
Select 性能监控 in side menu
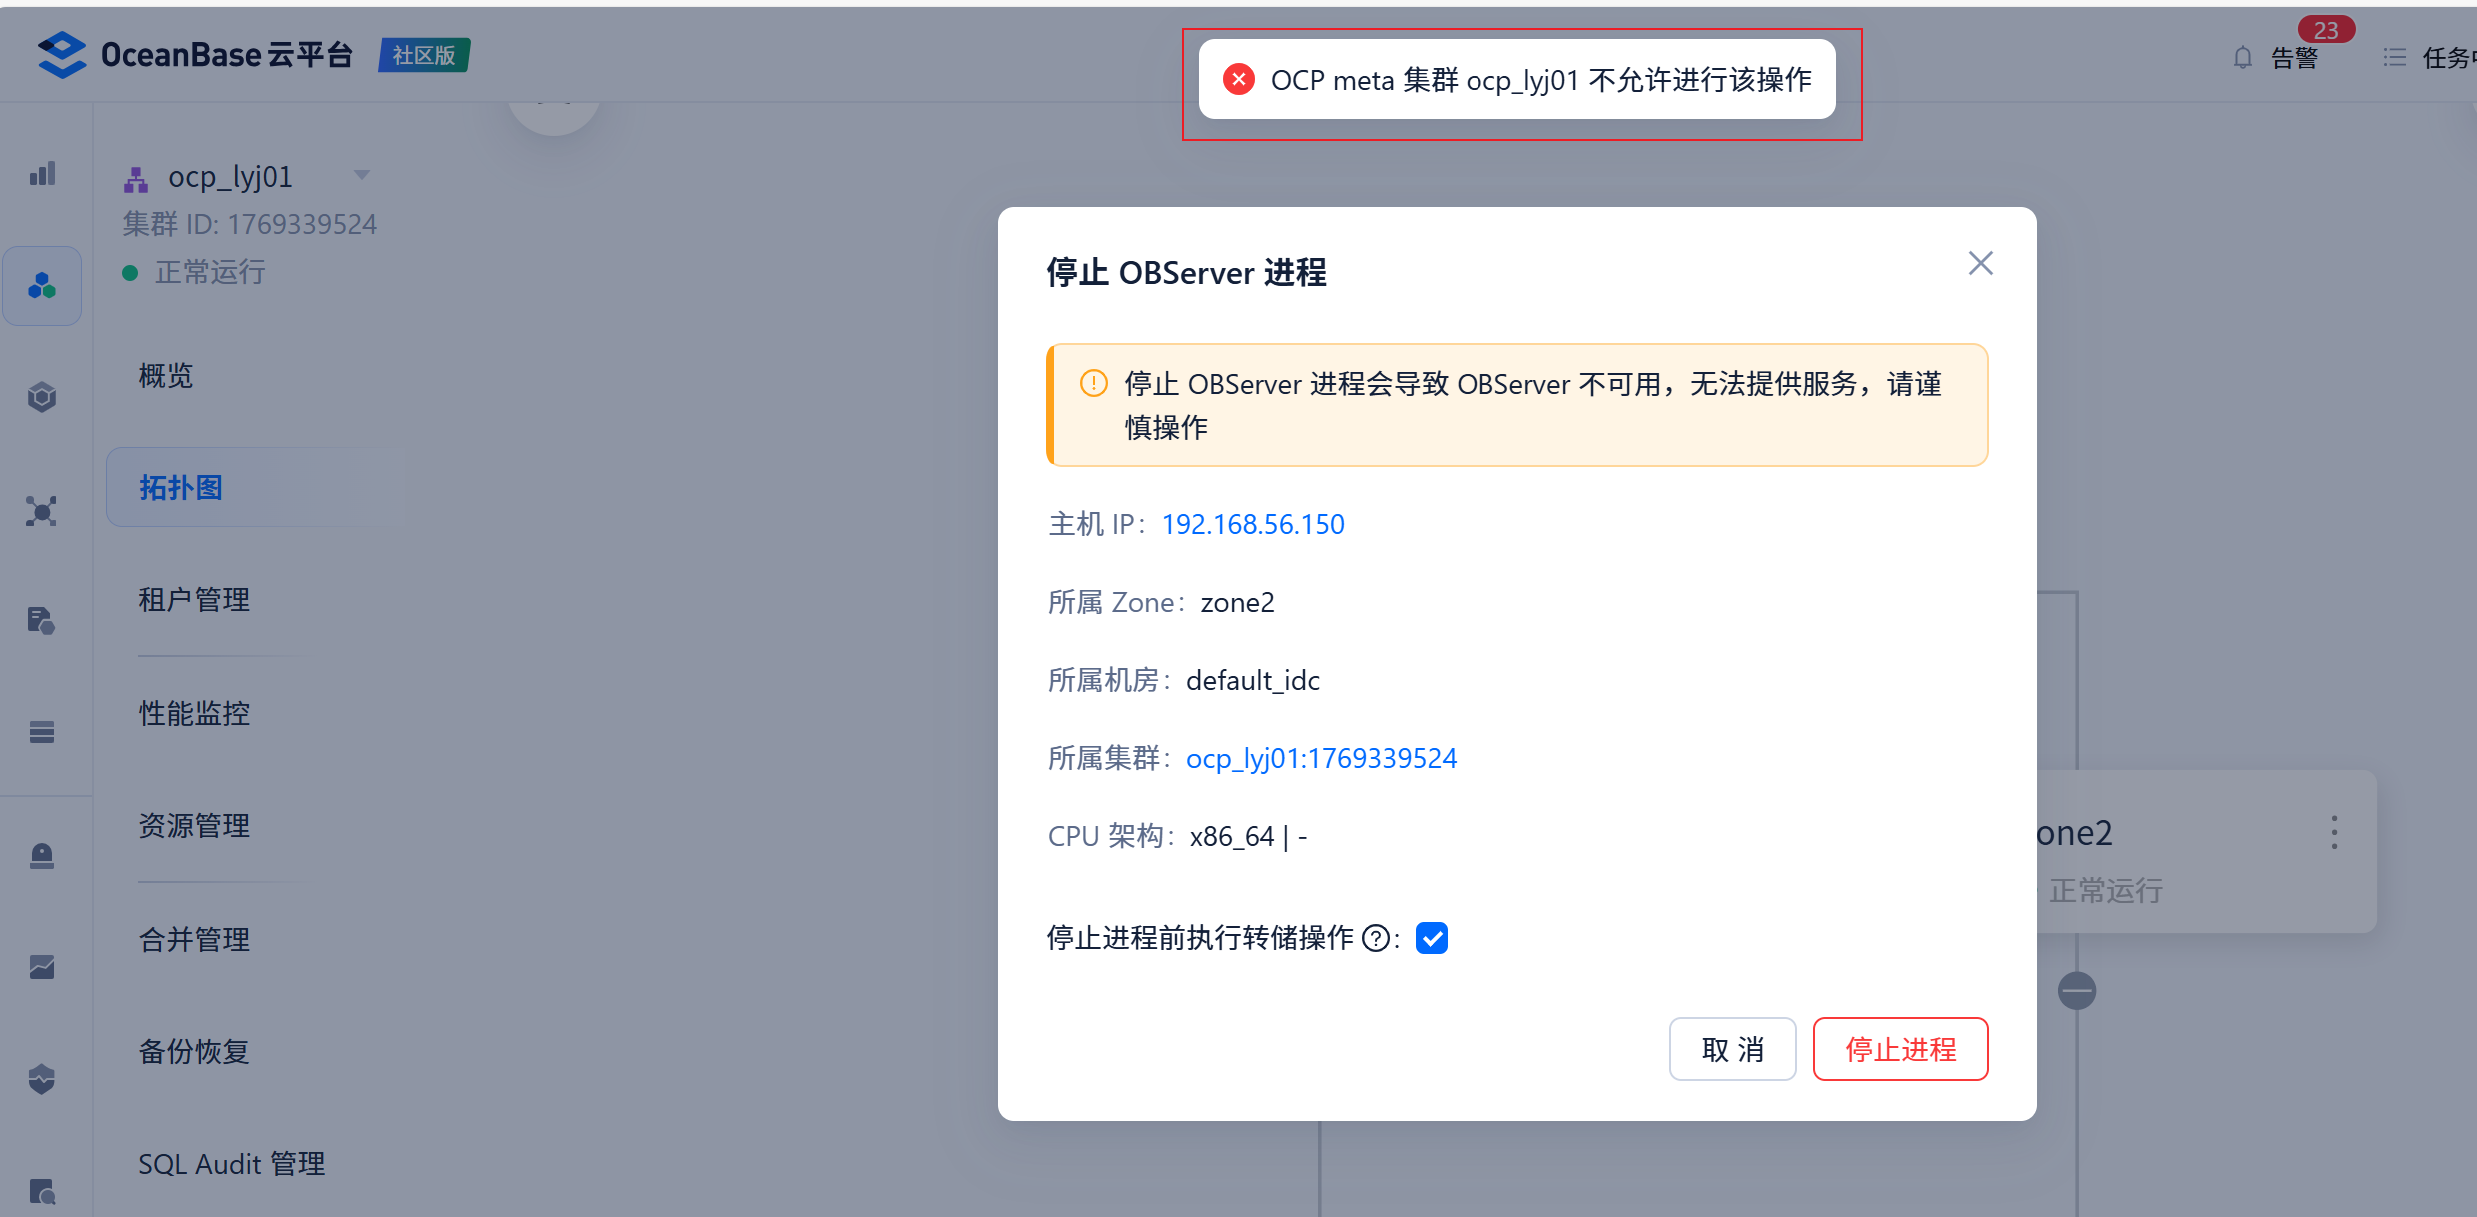[x=195, y=713]
